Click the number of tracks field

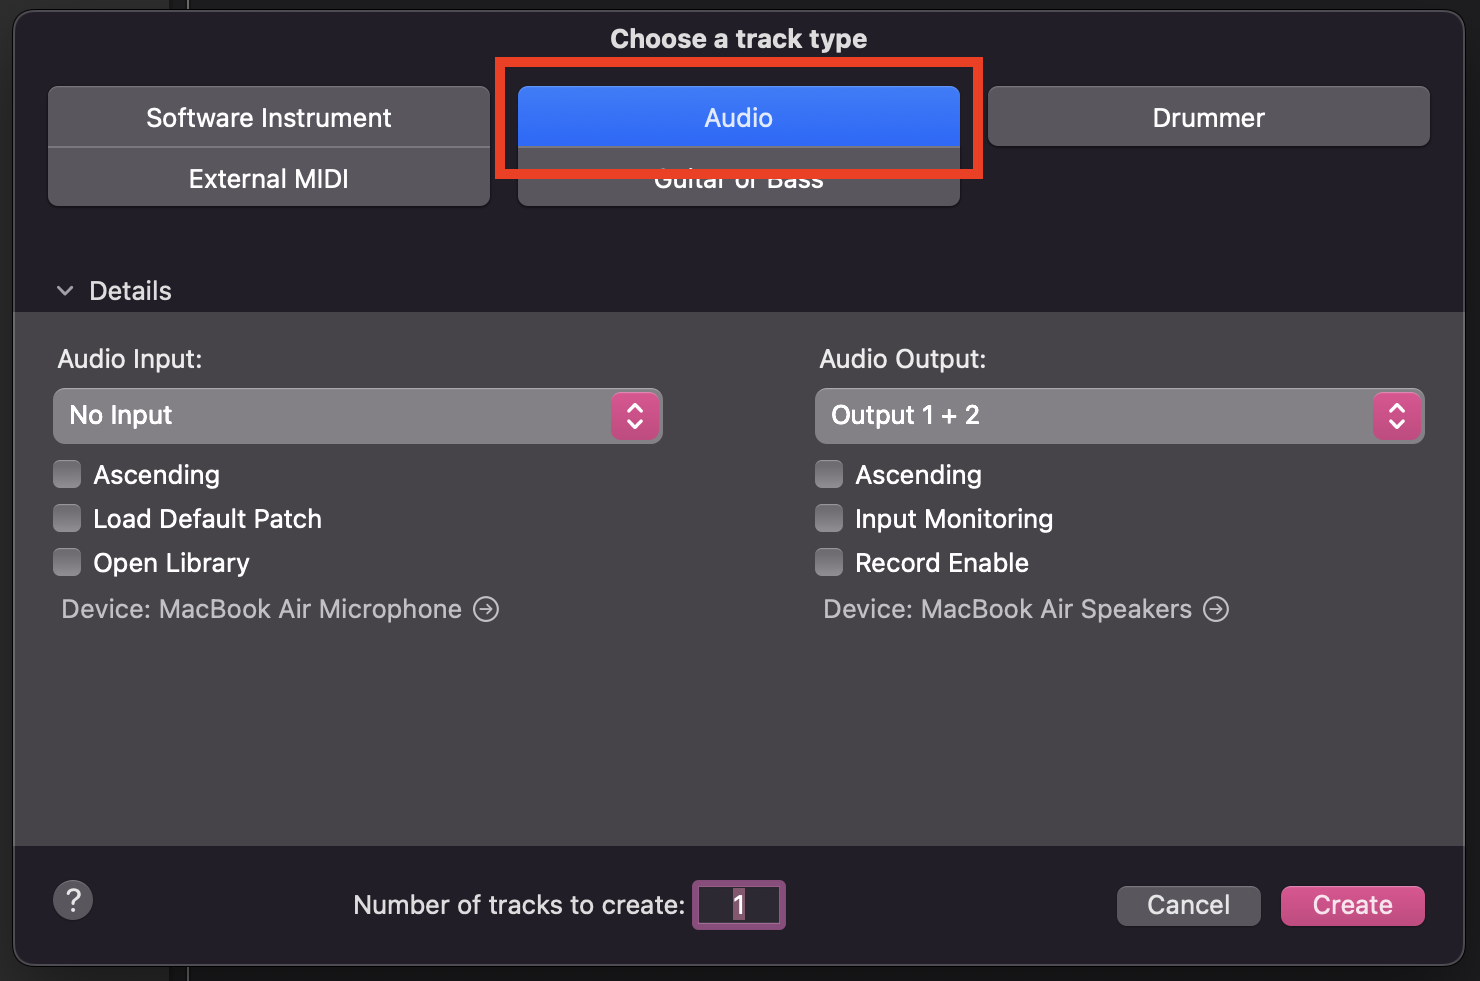(x=738, y=905)
